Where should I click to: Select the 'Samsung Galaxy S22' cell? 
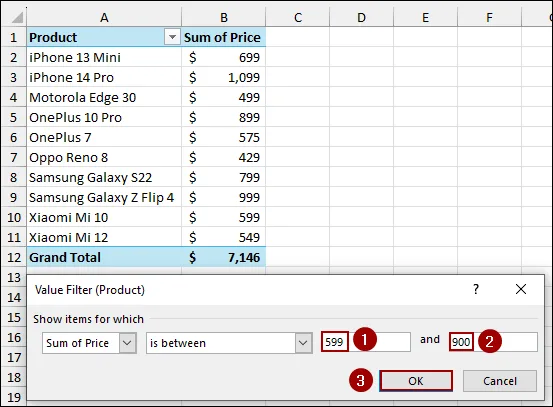pos(104,177)
